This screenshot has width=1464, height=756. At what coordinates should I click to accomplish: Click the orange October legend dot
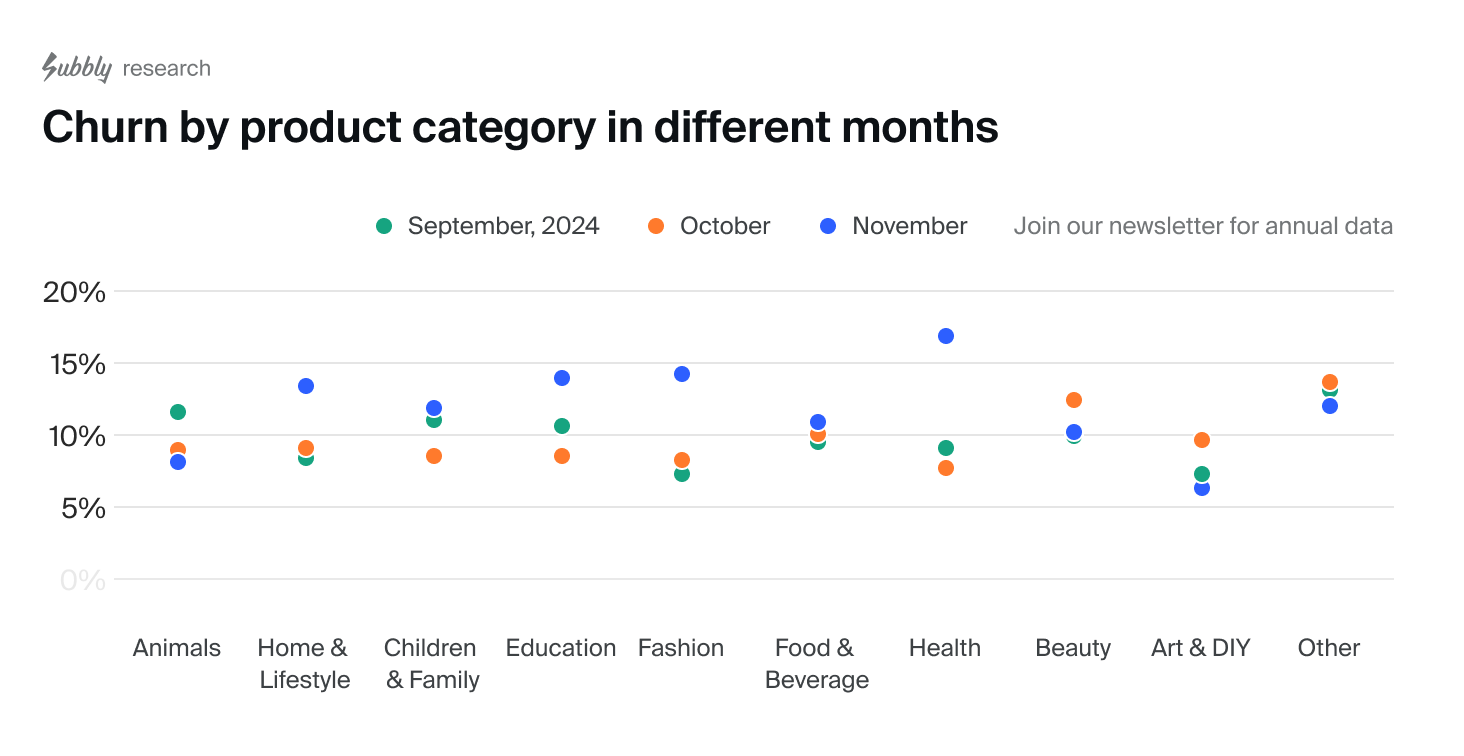click(656, 226)
